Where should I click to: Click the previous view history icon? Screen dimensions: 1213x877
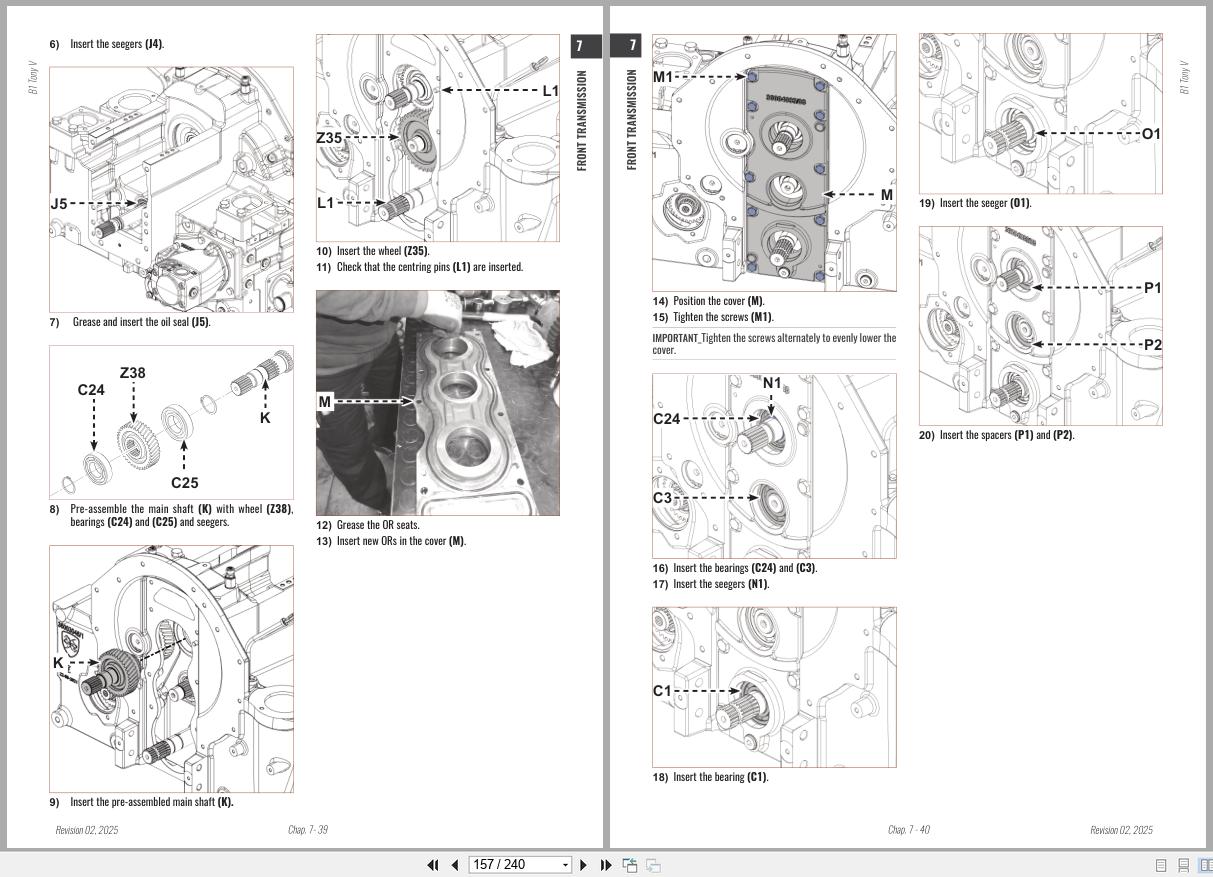tap(630, 864)
